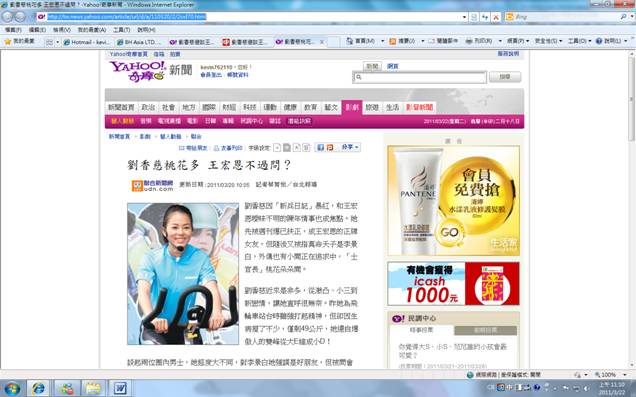Open Microsoft Word from the taskbar
Image resolution: width=636 pixels, height=397 pixels.
pos(120,388)
